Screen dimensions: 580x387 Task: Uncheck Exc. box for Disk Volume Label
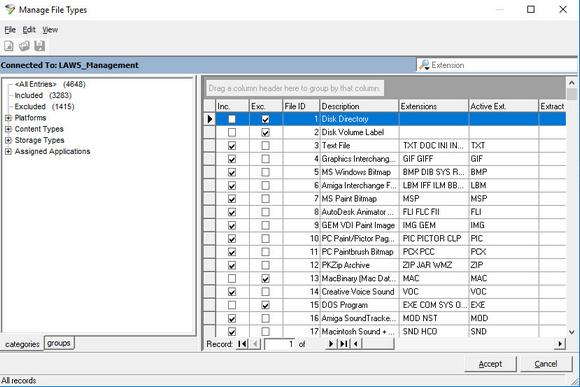pos(265,132)
